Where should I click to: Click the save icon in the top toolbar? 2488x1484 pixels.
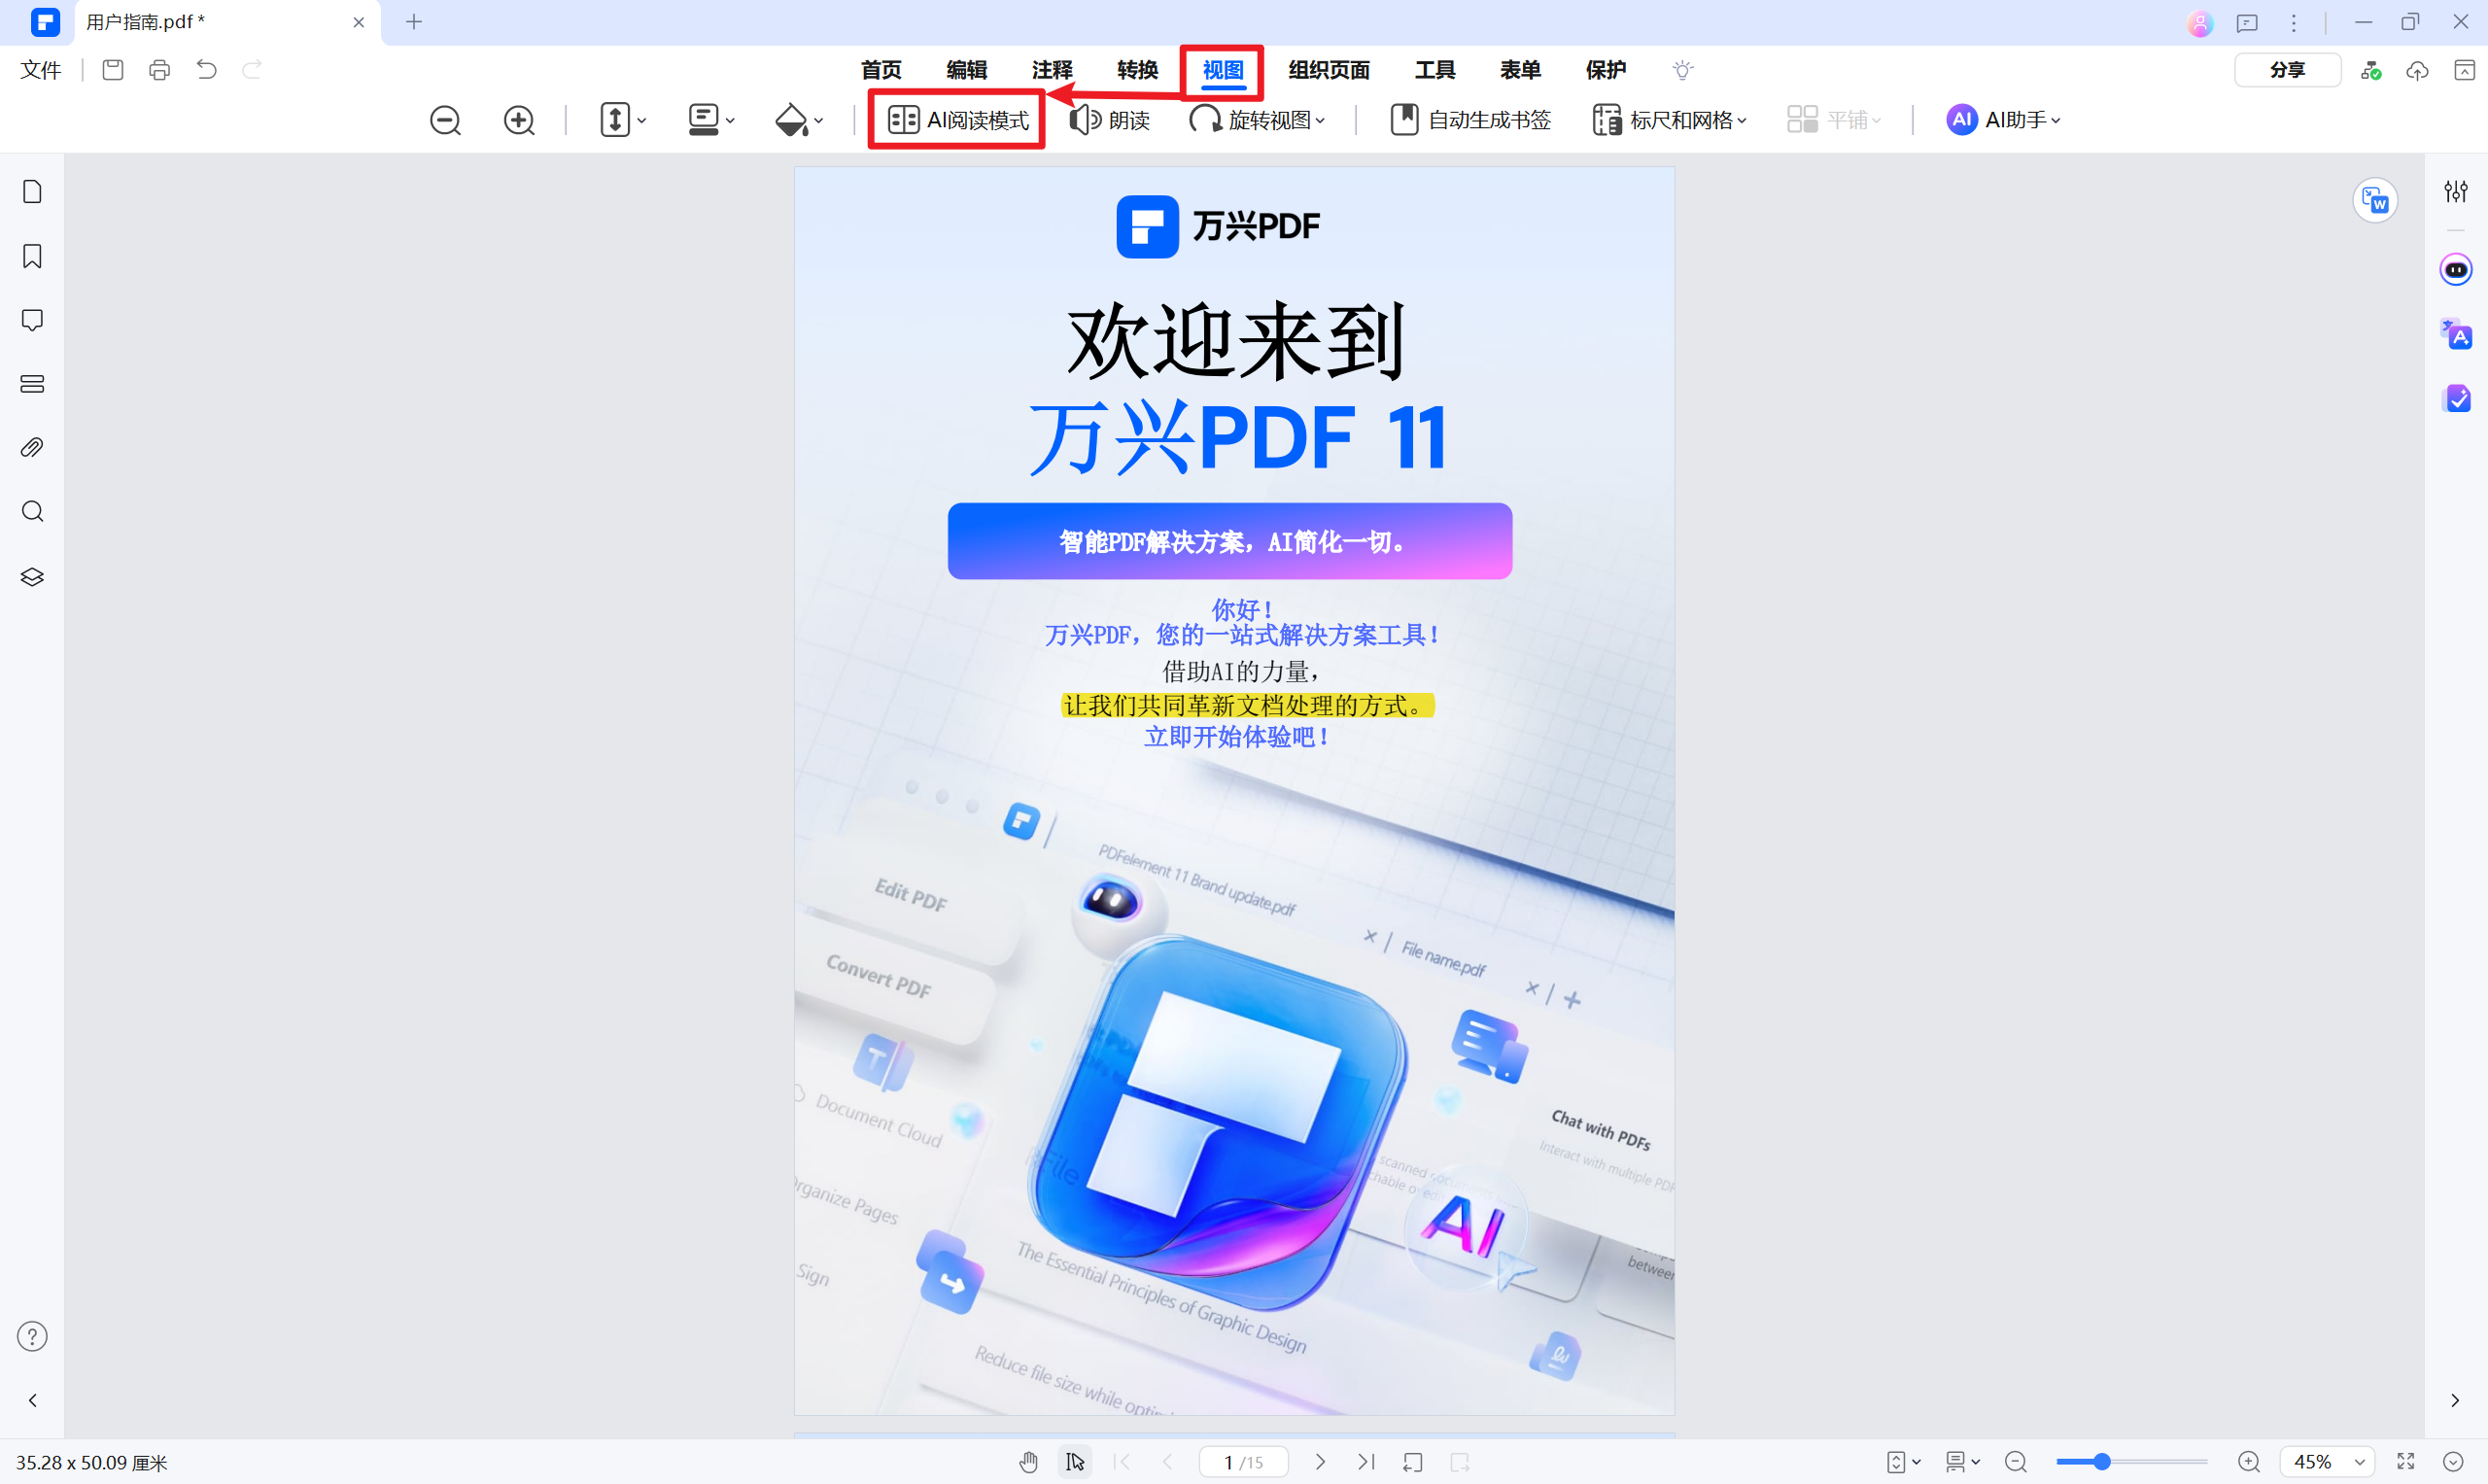tap(113, 69)
